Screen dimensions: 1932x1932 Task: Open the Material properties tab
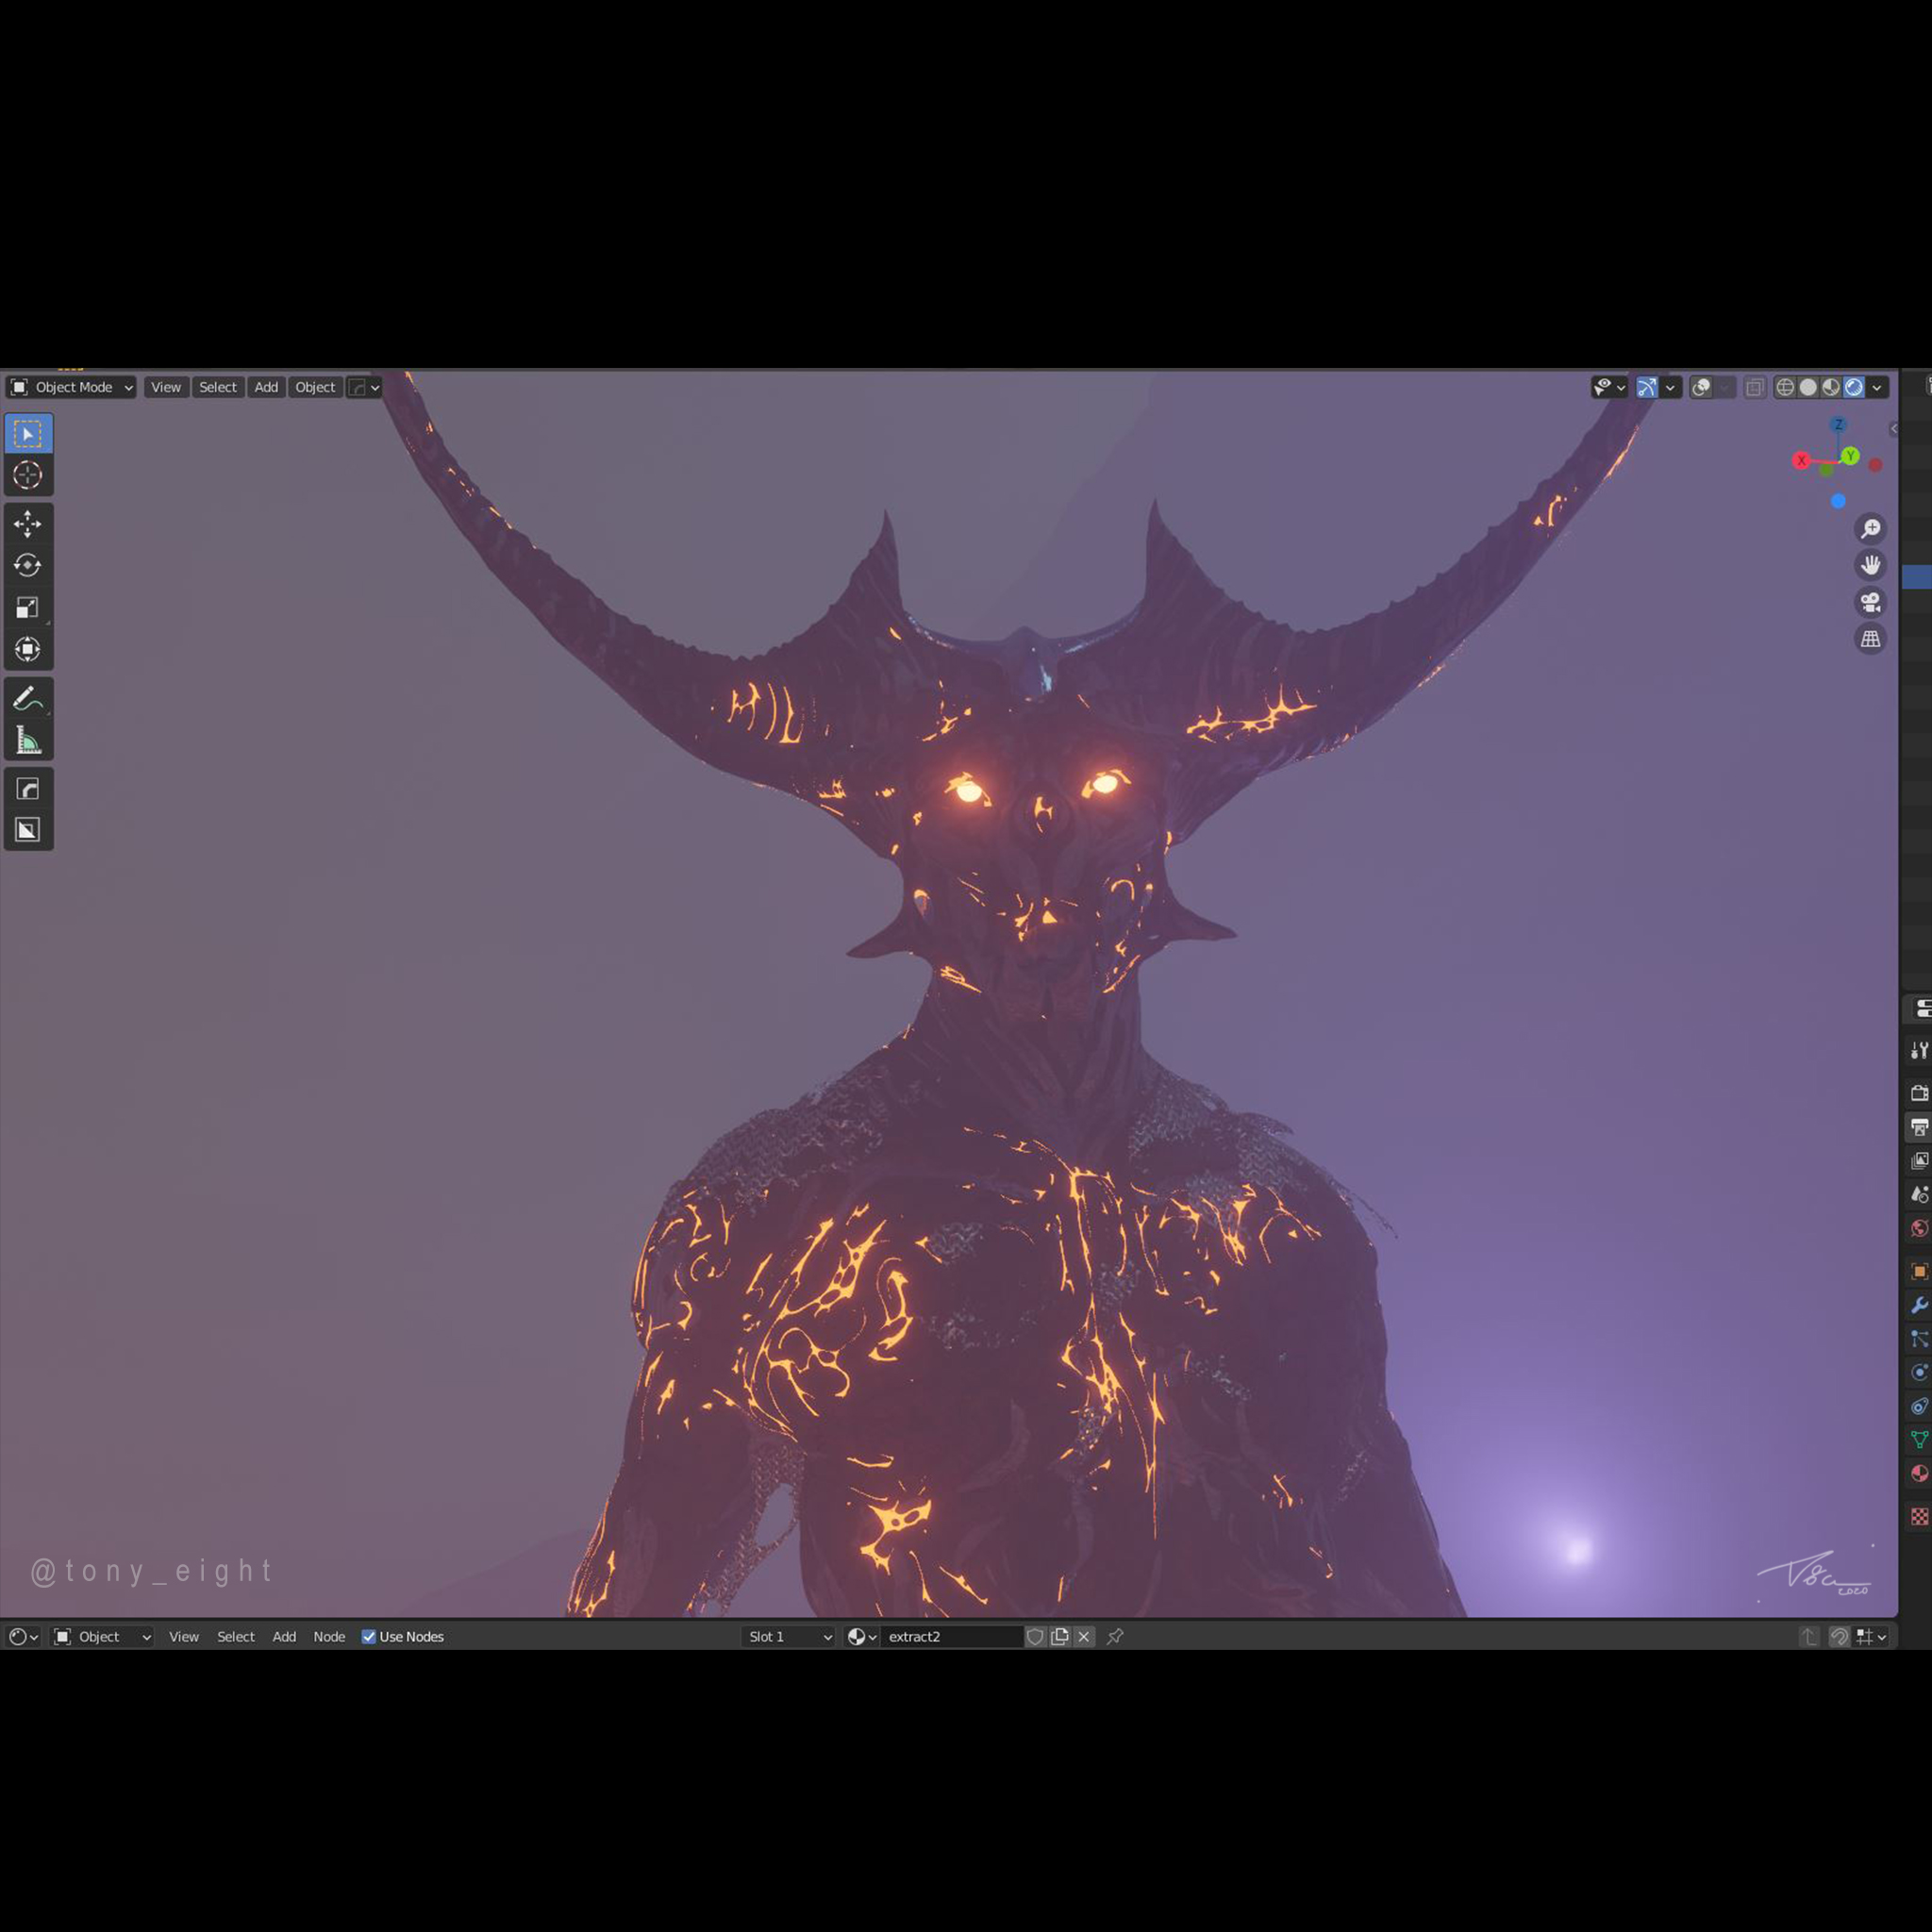pos(1919,1473)
